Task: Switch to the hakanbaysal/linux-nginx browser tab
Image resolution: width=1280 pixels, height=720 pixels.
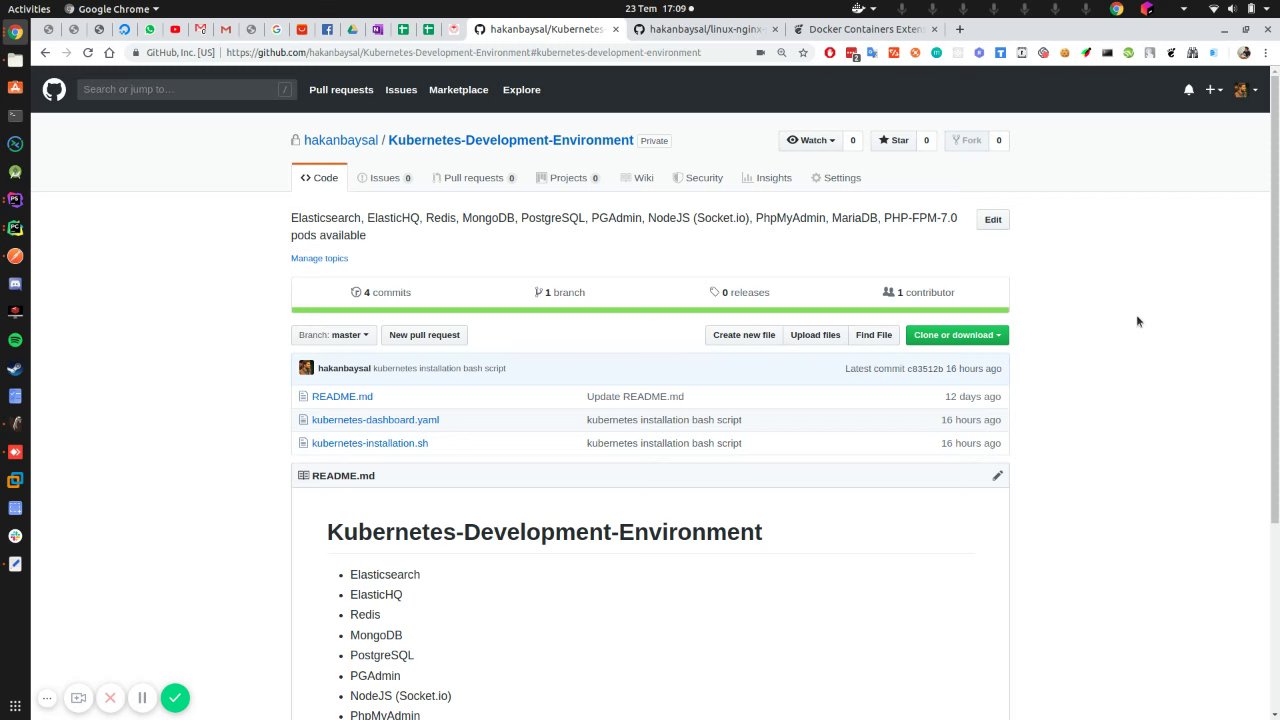Action: click(x=705, y=29)
